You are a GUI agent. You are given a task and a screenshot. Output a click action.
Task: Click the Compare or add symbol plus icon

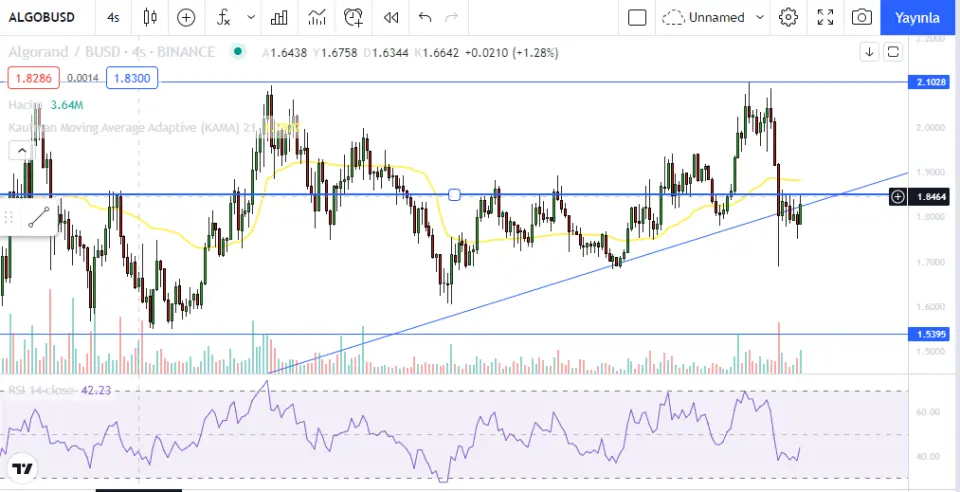(186, 17)
